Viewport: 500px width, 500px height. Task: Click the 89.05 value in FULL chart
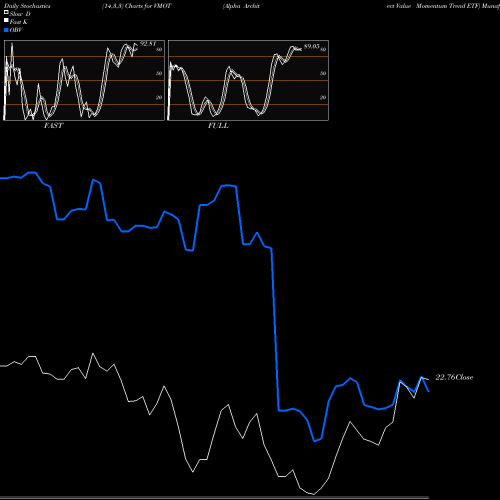[x=311, y=46]
